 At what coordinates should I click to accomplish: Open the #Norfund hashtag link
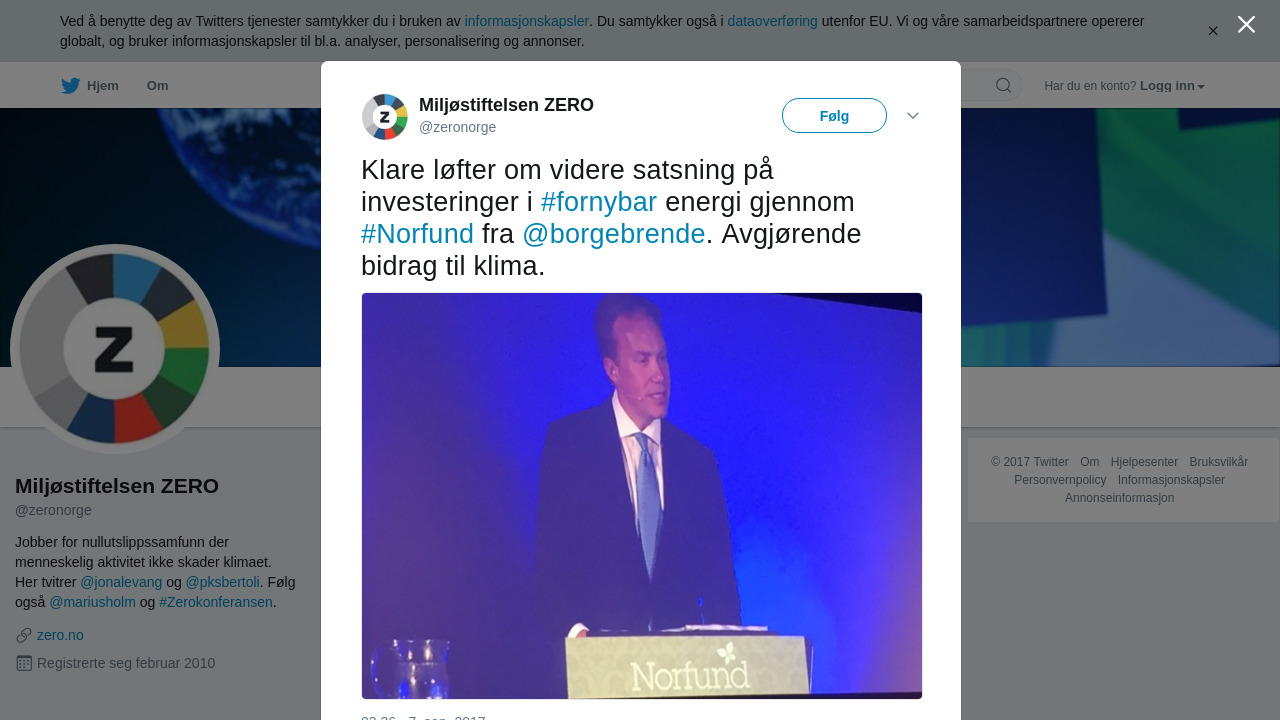coord(417,234)
